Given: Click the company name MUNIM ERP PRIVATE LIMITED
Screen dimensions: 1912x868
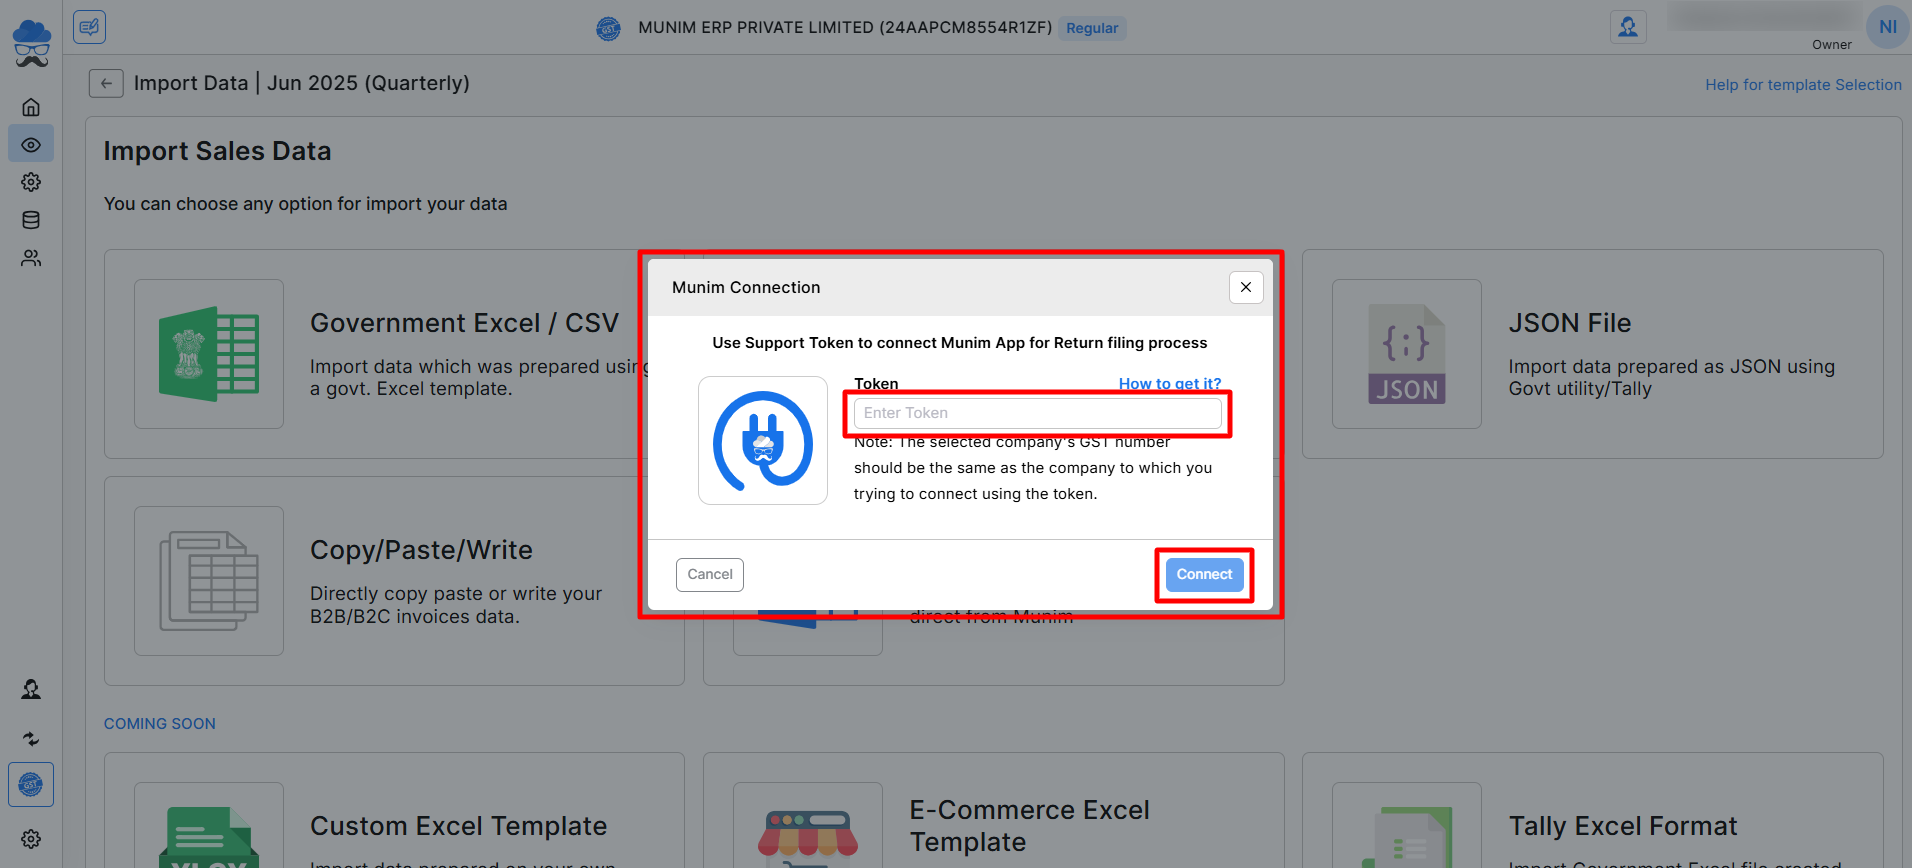Looking at the screenshot, I should tap(845, 28).
